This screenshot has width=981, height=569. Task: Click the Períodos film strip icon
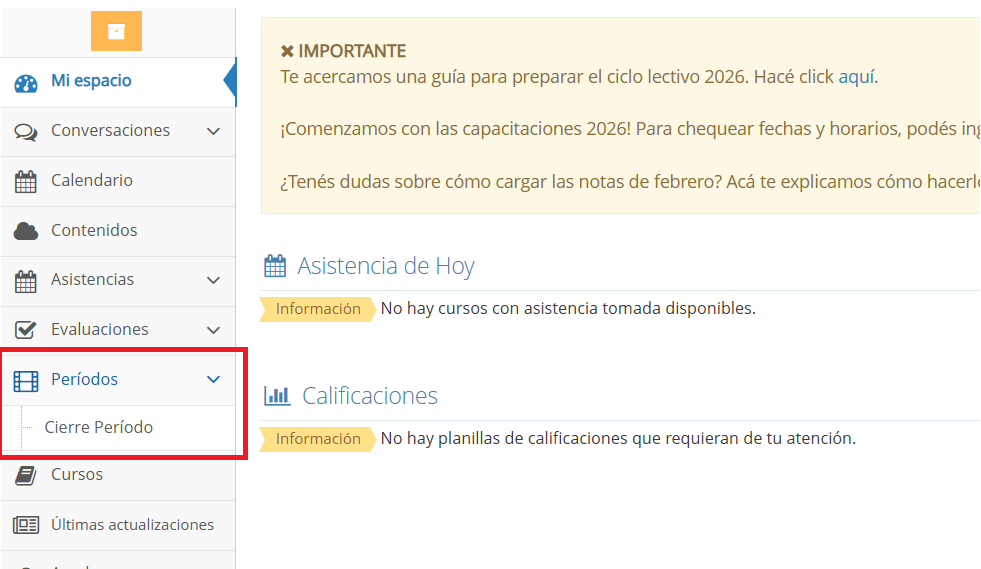[x=26, y=380]
